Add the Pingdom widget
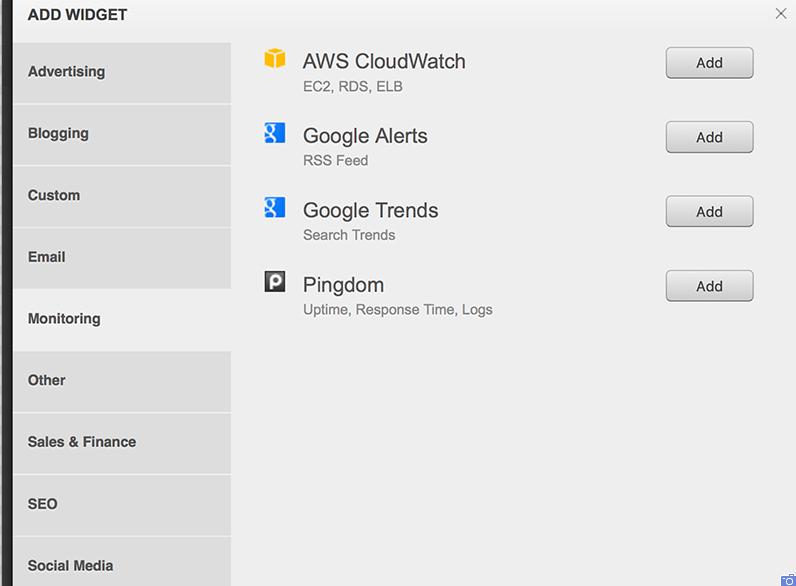796x586 pixels. [x=709, y=286]
